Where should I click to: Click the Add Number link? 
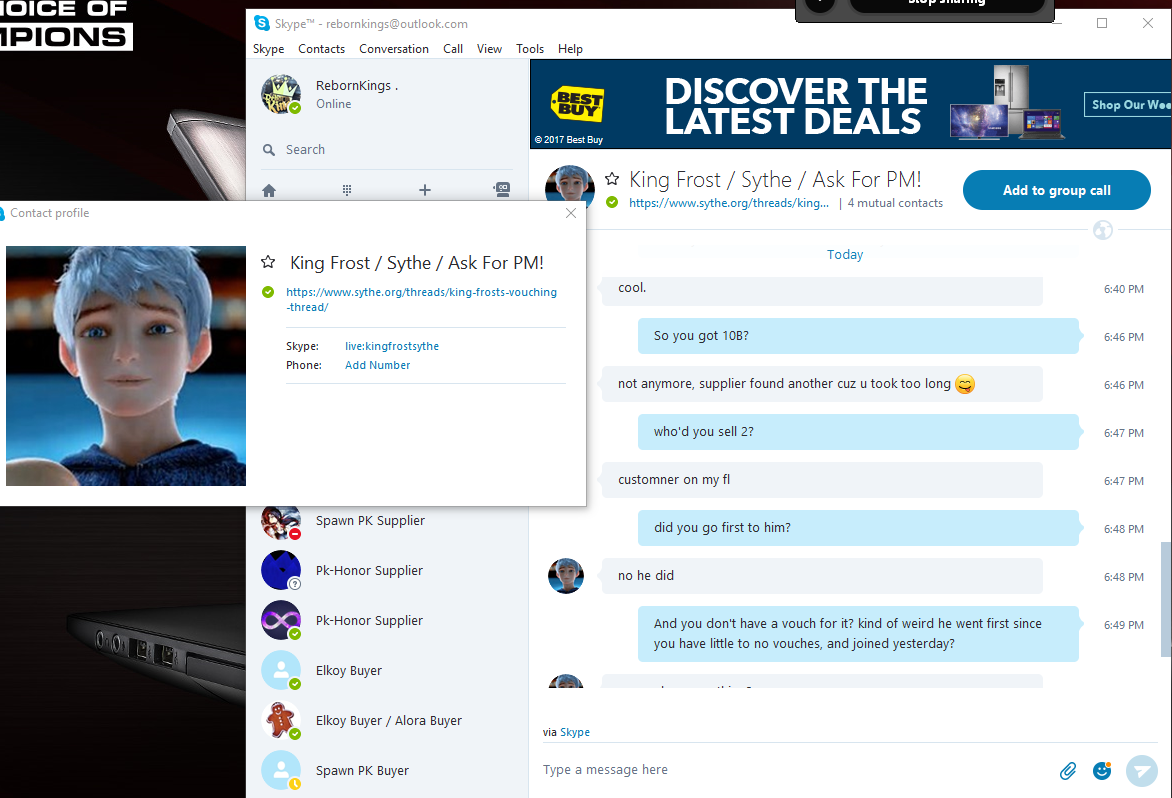(377, 365)
